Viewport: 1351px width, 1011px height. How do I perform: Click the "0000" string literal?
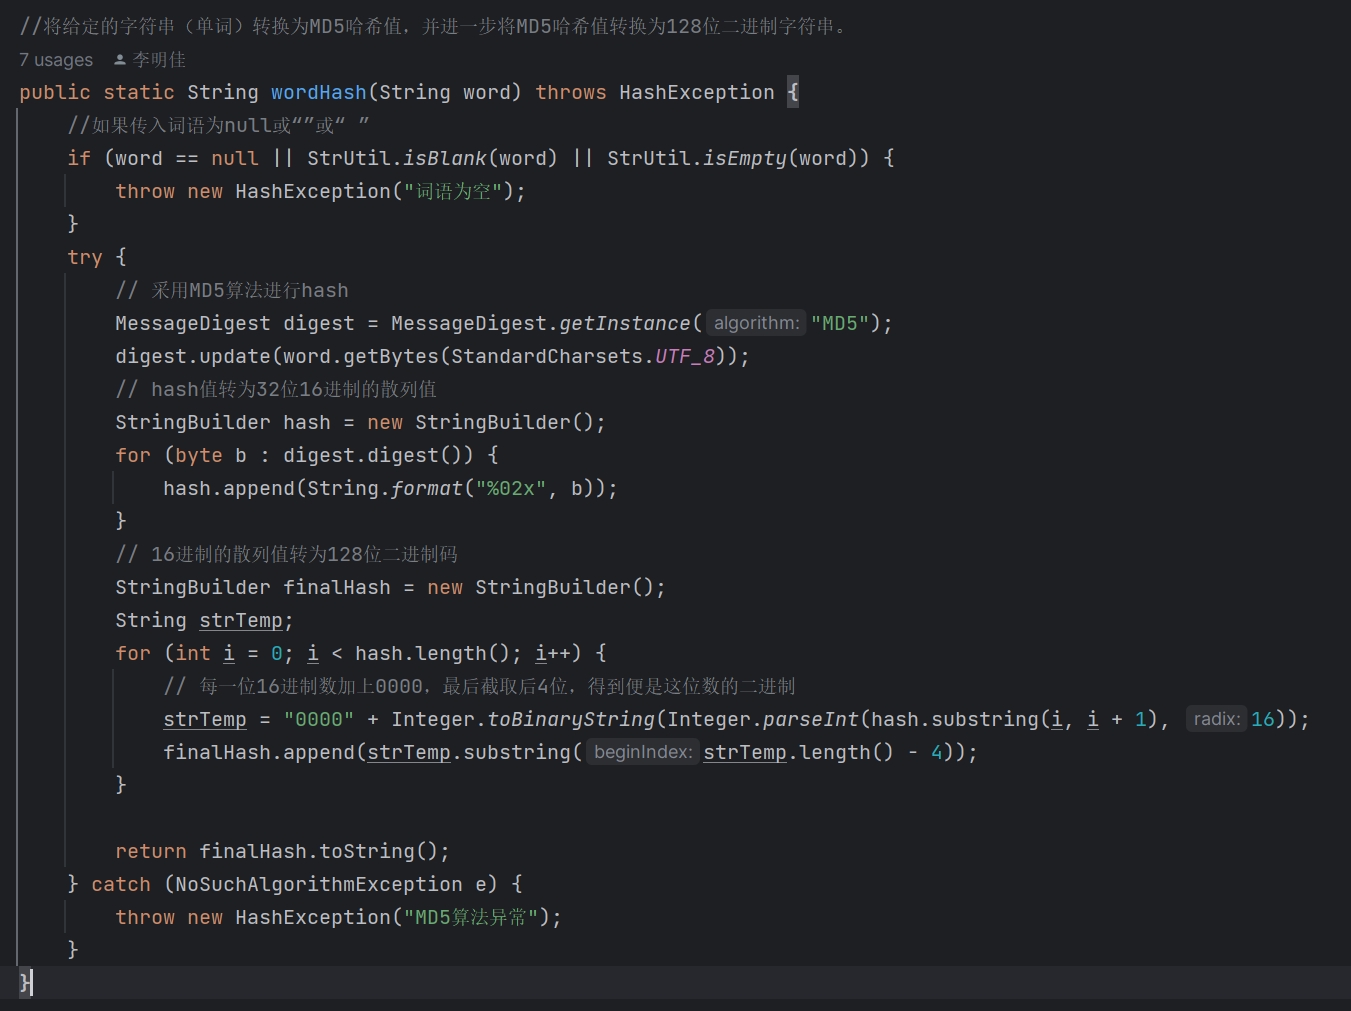point(319,719)
